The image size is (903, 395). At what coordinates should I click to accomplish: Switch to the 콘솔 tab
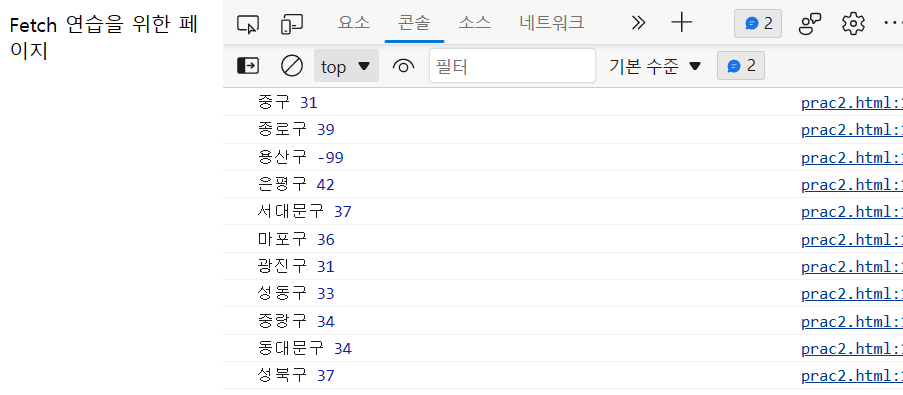[x=414, y=23]
